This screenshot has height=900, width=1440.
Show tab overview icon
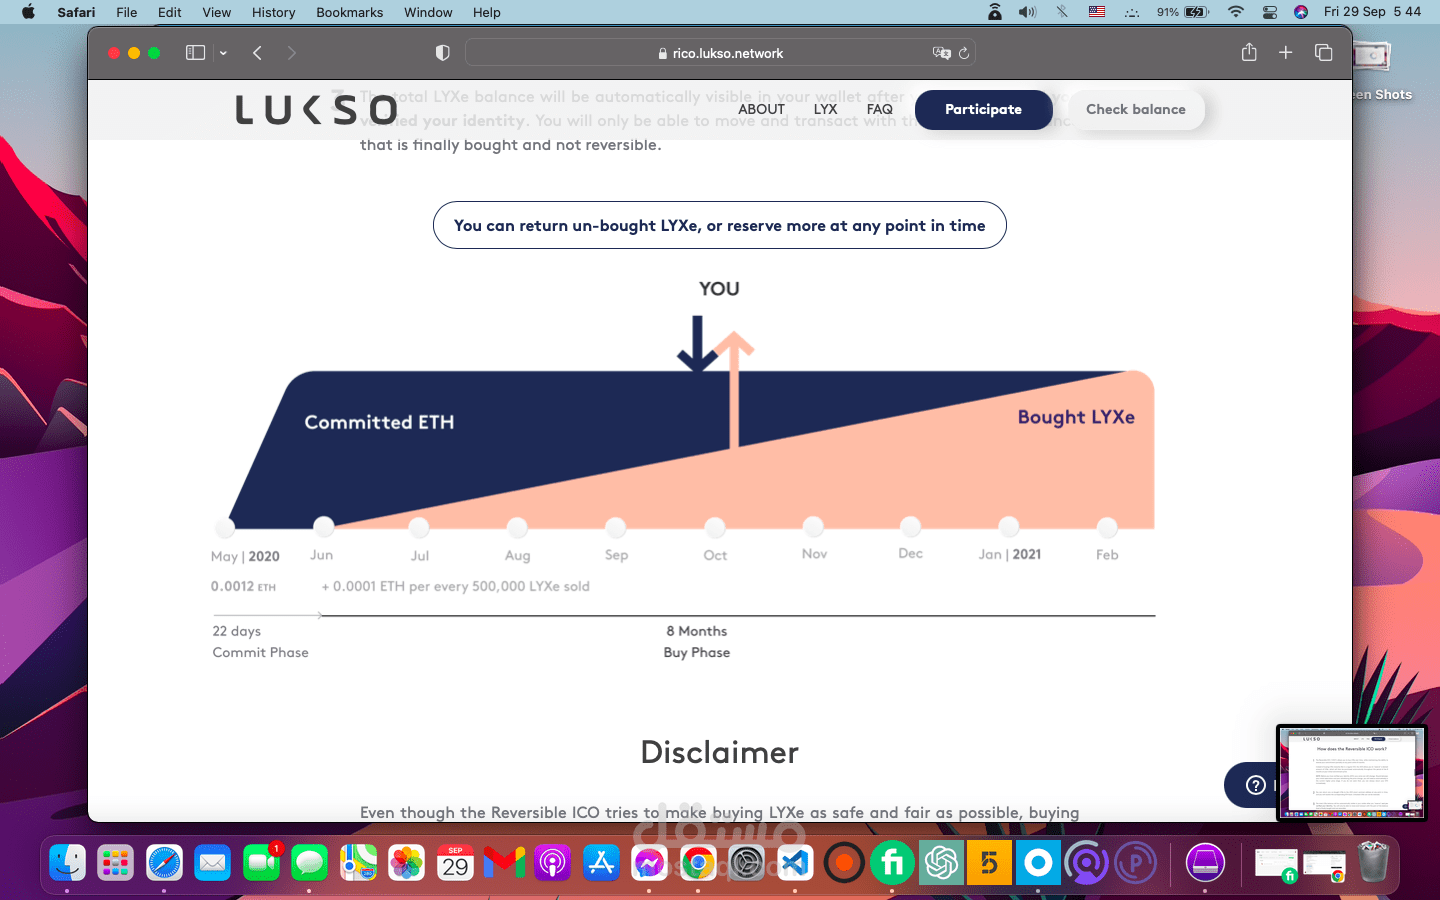coord(1324,52)
